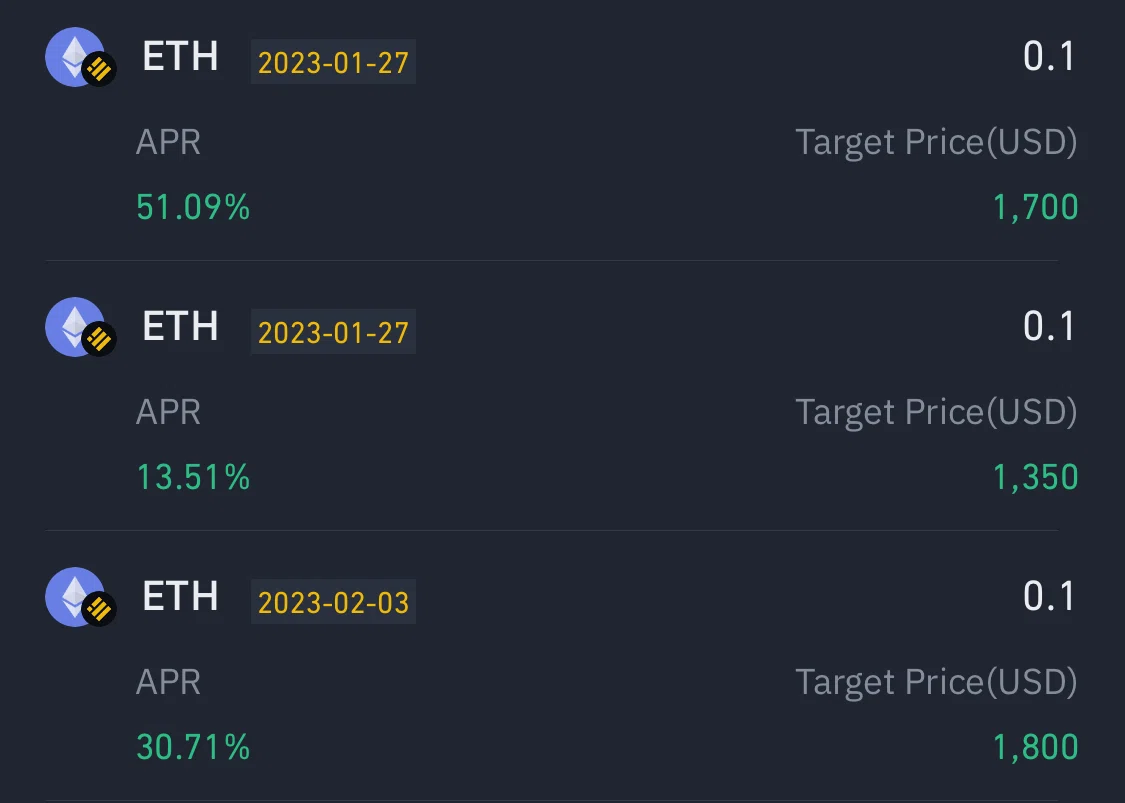Image resolution: width=1125 pixels, height=803 pixels.
Task: Tap the ETH coin icon with 13.51% APR
Action: pos(80,327)
